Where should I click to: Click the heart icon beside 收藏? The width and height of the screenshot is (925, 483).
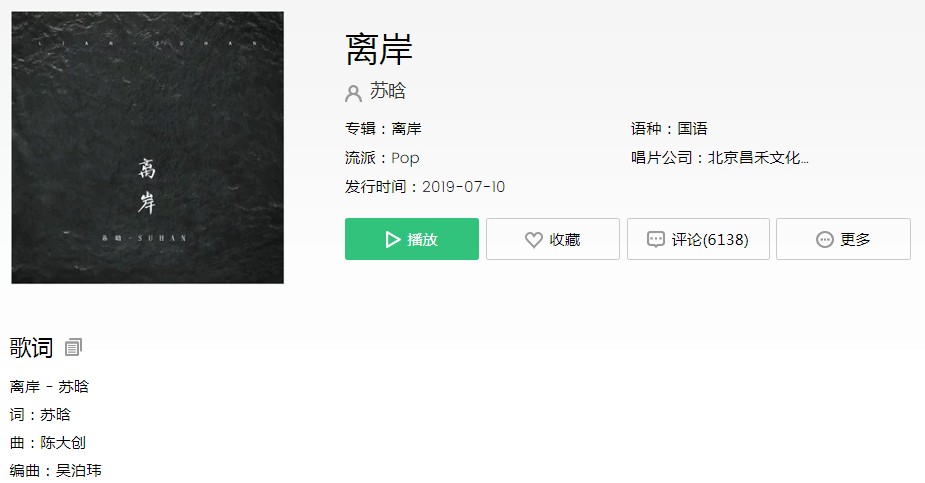pos(534,239)
